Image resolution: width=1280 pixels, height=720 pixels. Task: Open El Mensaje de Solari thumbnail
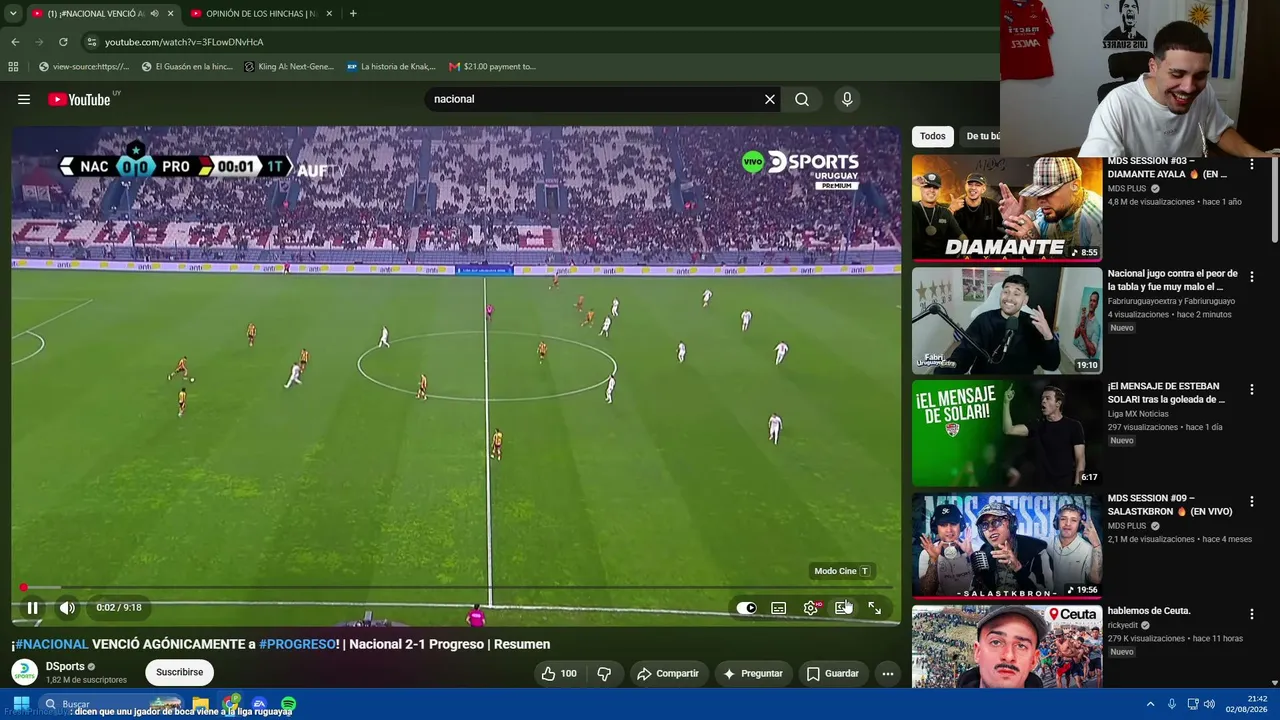1007,433
